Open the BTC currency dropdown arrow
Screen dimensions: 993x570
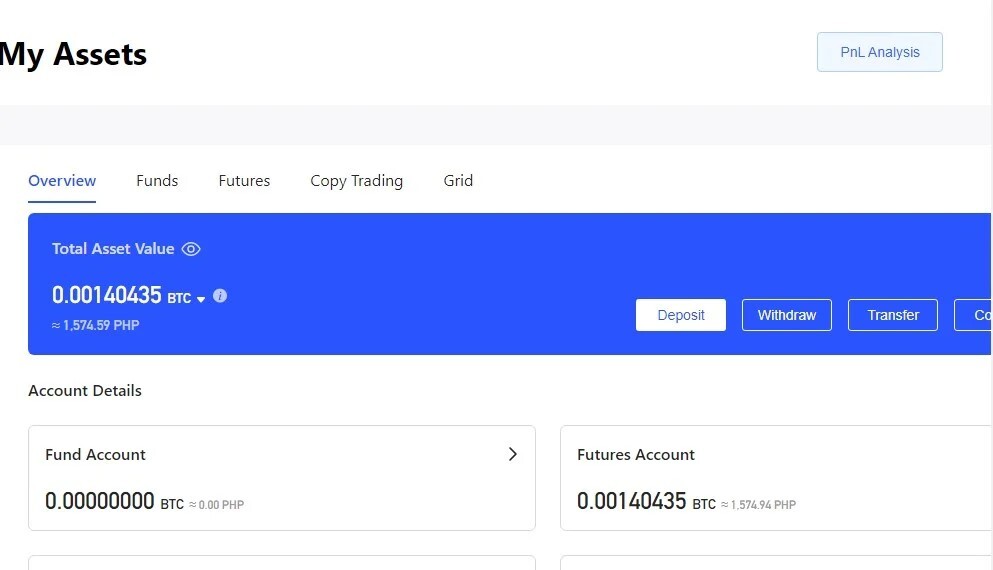pos(201,300)
